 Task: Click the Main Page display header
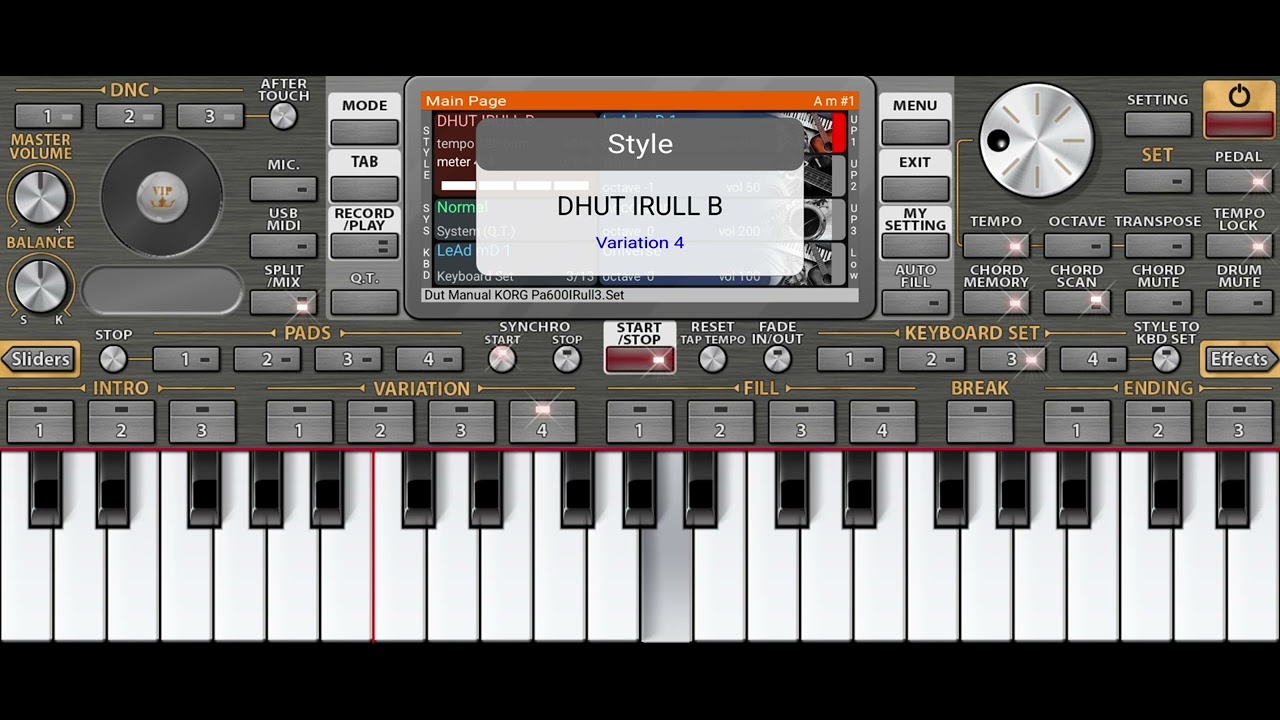coord(640,101)
